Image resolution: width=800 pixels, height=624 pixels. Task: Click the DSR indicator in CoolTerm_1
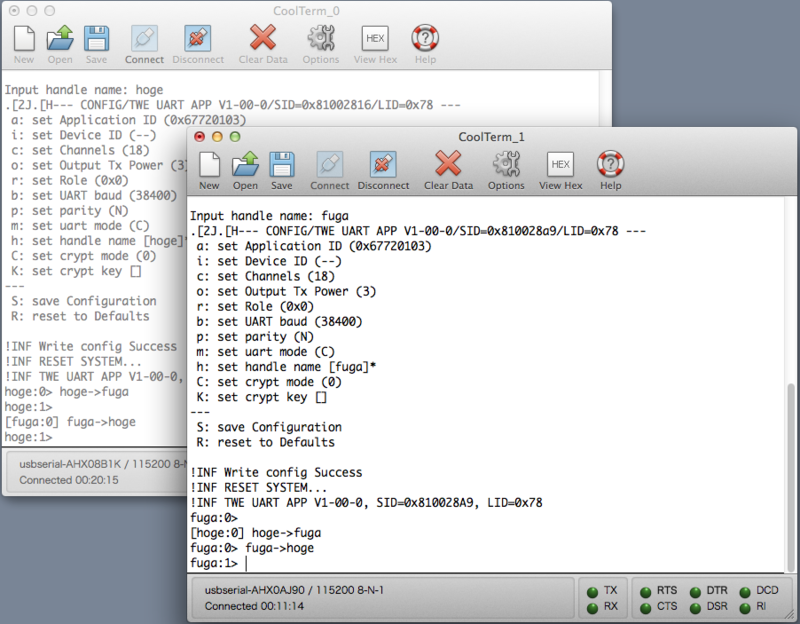695,608
